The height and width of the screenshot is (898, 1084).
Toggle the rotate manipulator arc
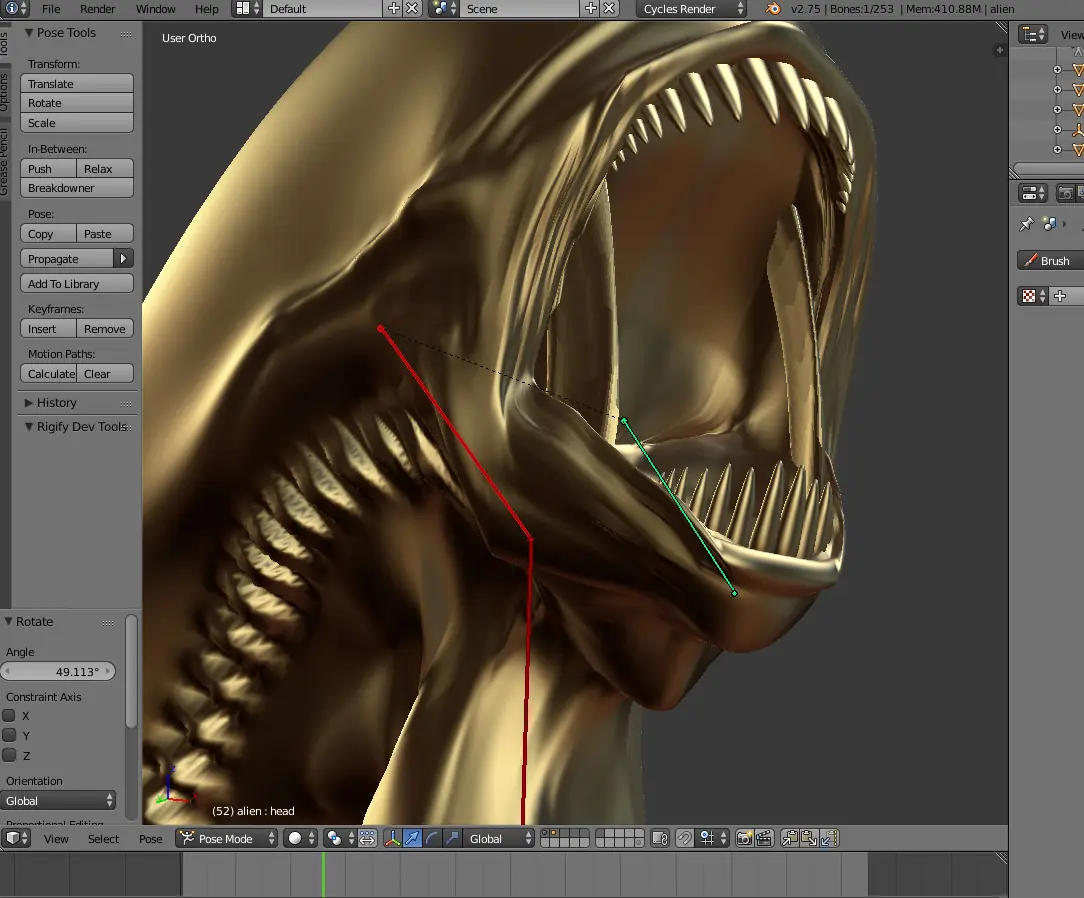(432, 839)
